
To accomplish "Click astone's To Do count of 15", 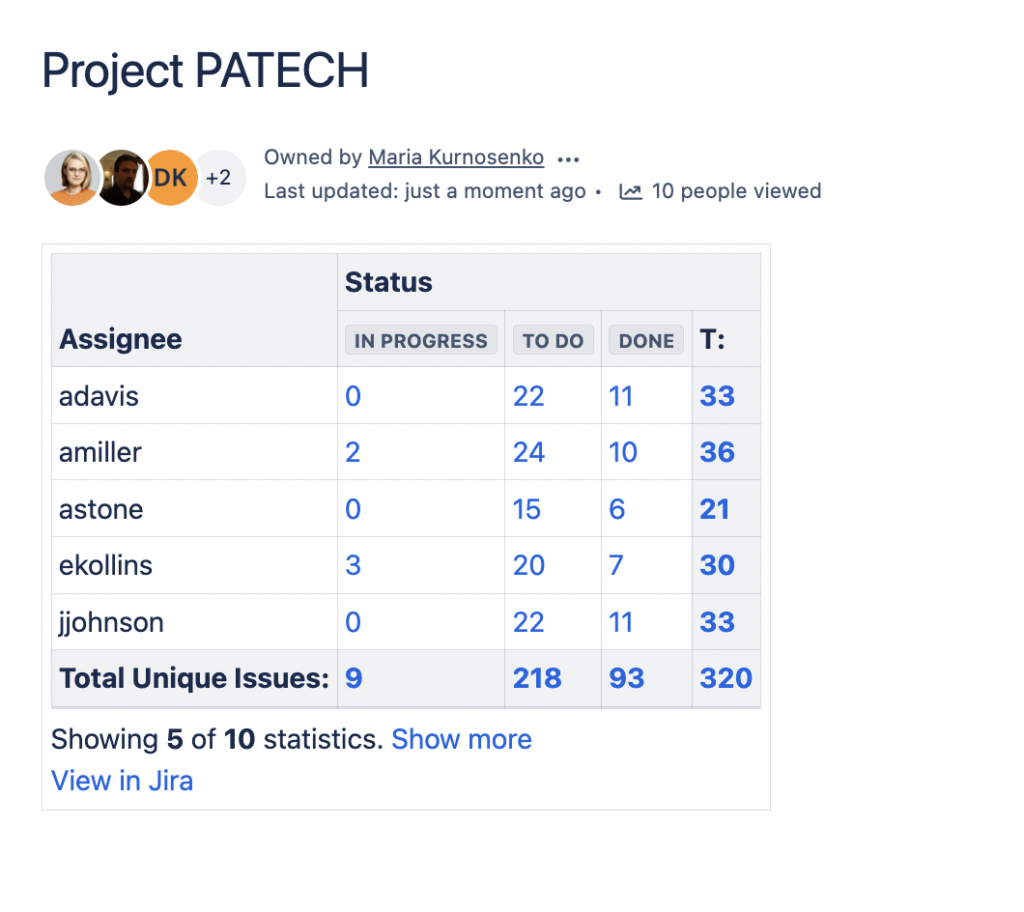I will point(527,509).
